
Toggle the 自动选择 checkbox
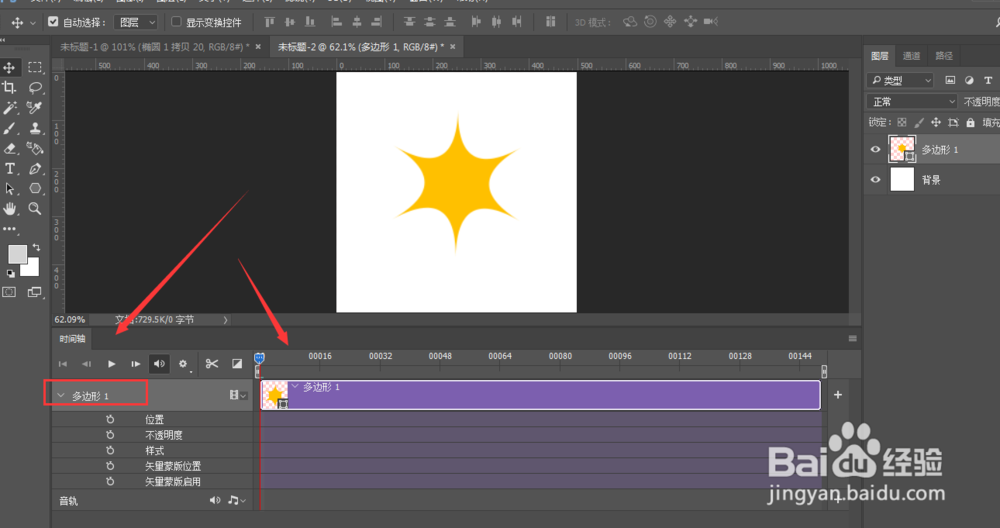point(53,22)
